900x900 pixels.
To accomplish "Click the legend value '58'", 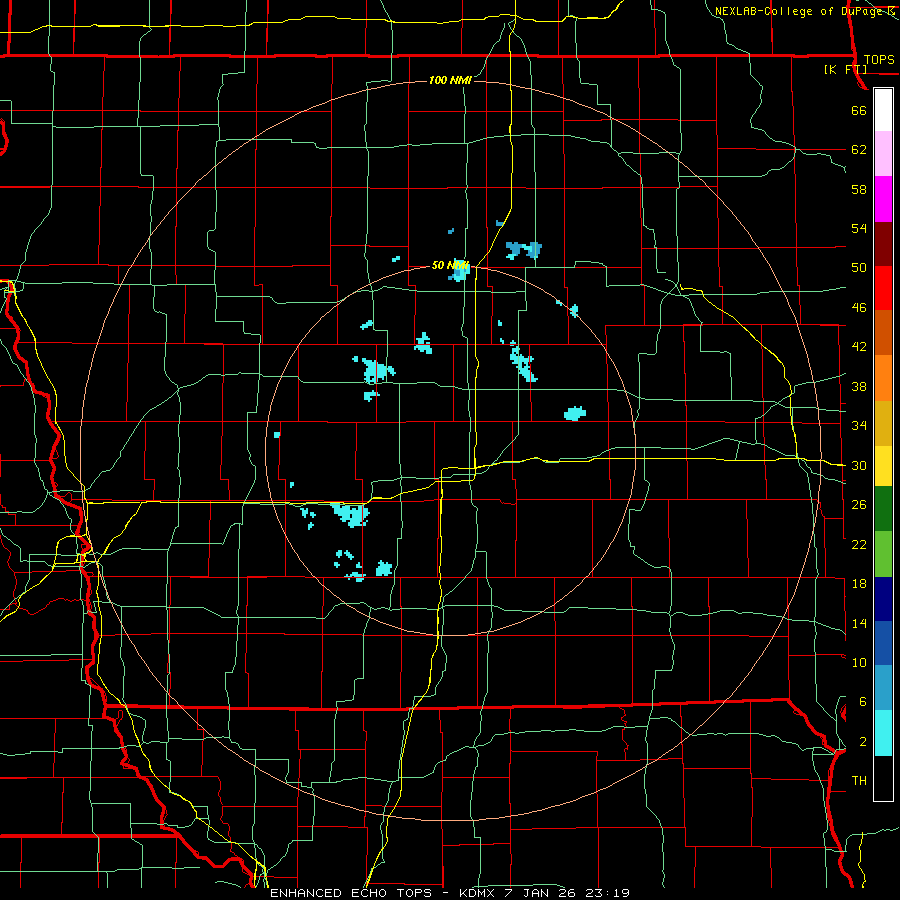I will click(x=859, y=189).
